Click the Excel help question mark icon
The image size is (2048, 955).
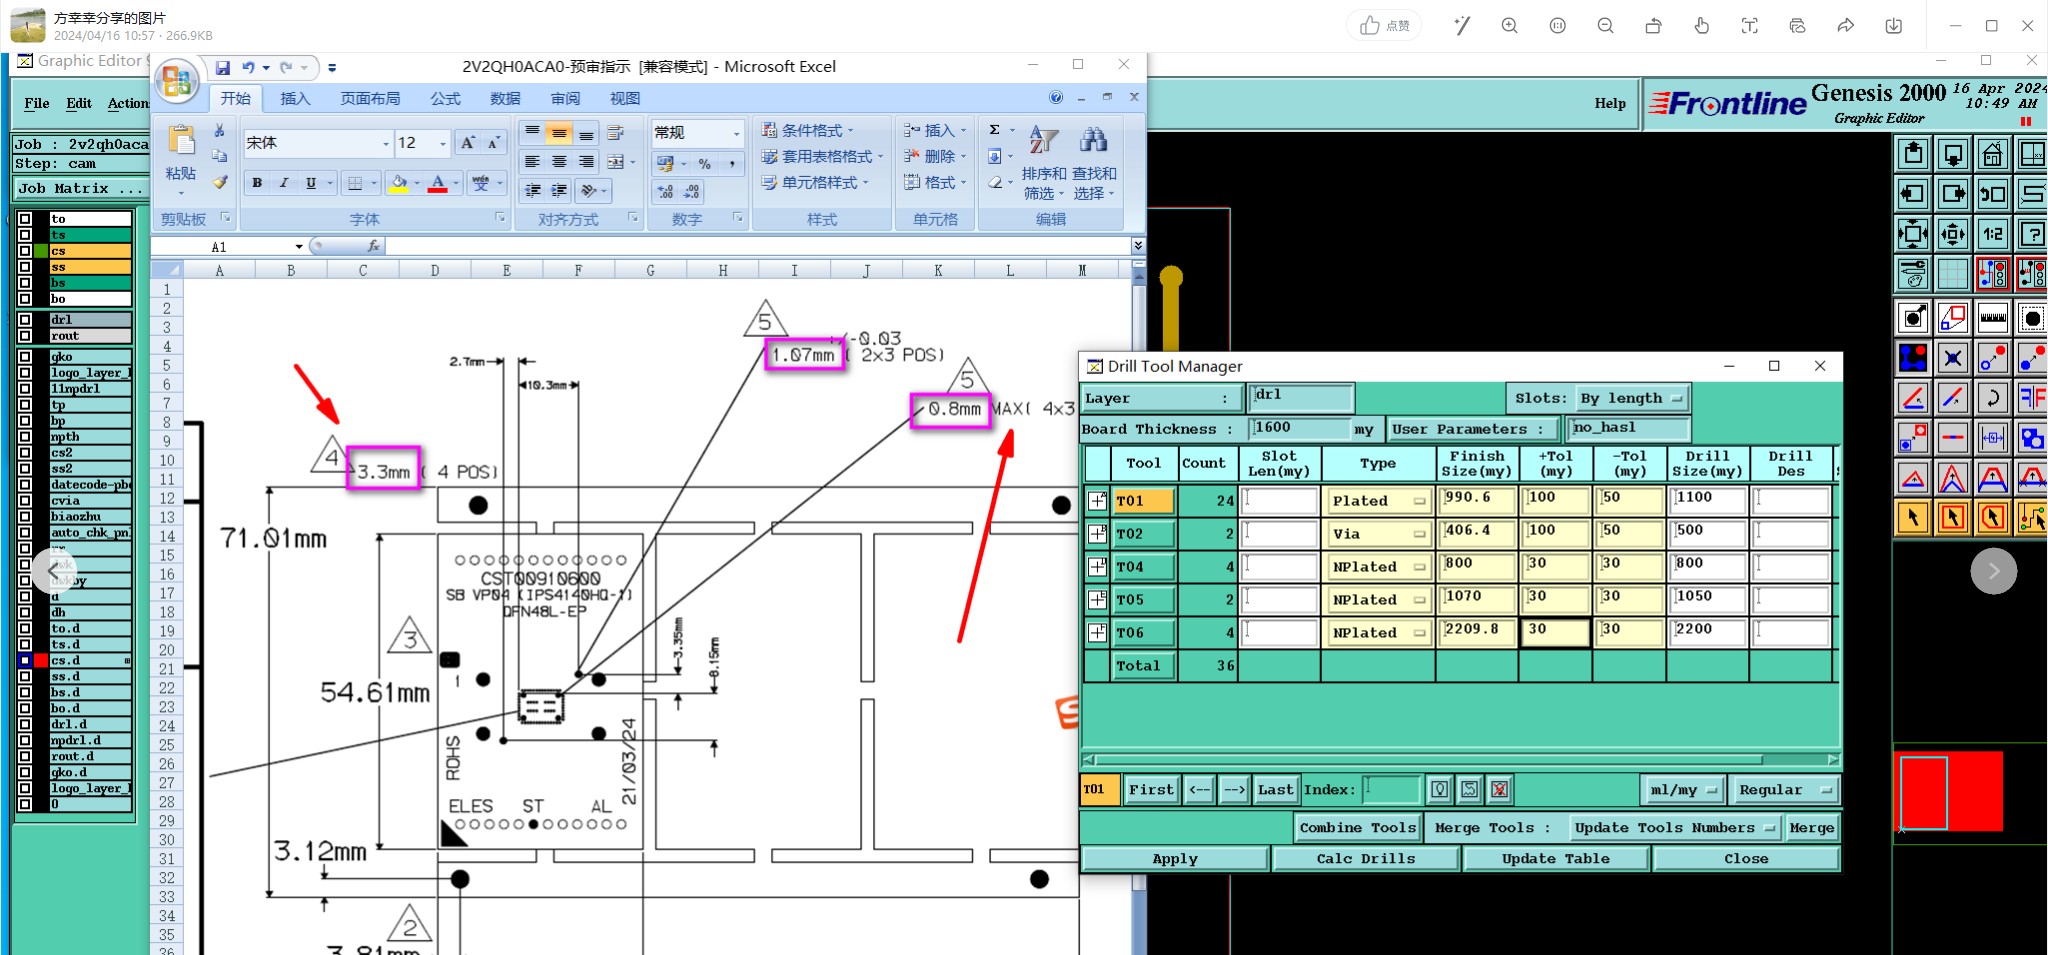(1056, 98)
